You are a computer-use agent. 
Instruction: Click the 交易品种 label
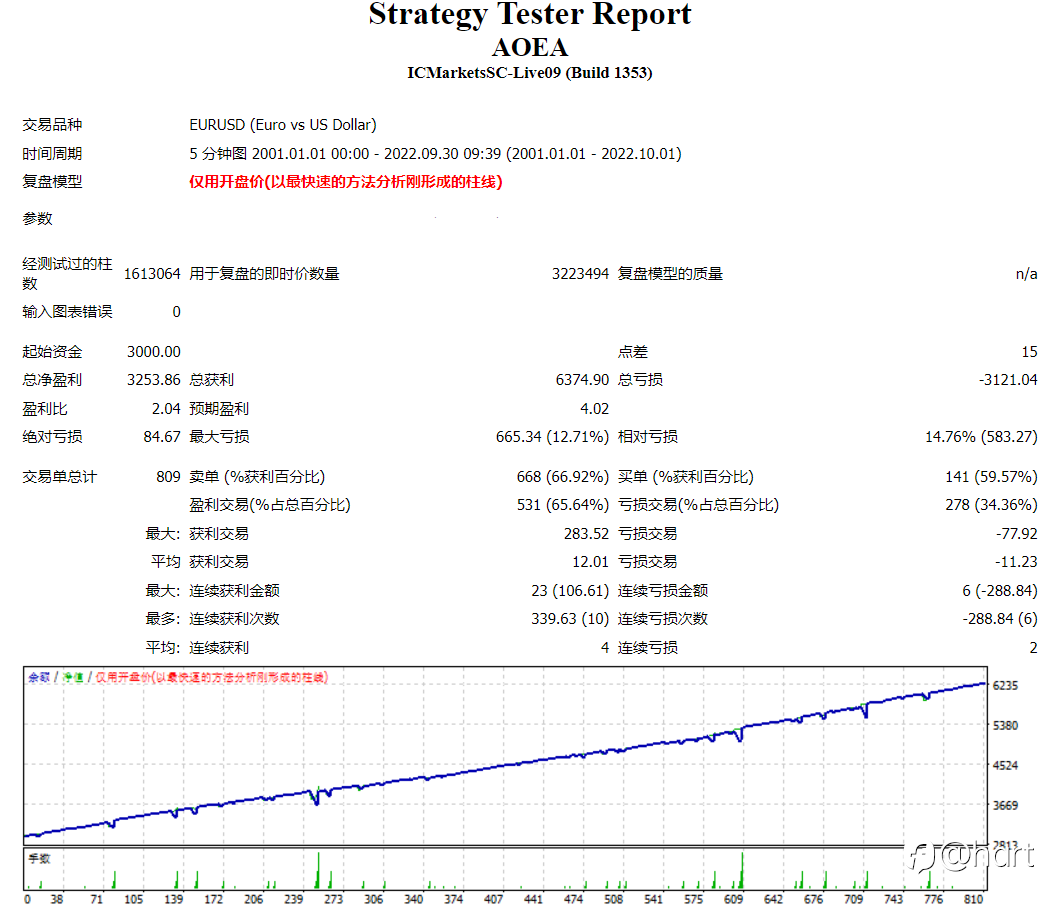(x=52, y=125)
